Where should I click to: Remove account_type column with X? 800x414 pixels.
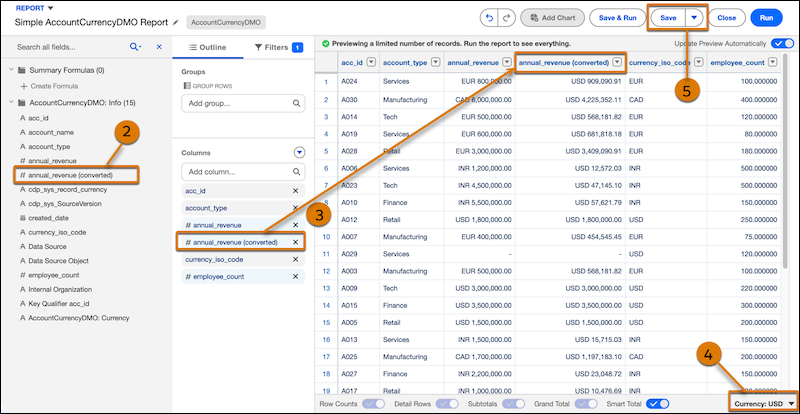[295, 208]
